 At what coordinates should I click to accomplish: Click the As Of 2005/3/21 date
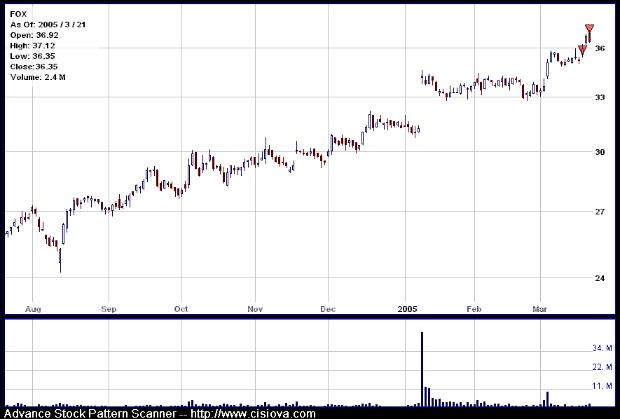(x=48, y=25)
